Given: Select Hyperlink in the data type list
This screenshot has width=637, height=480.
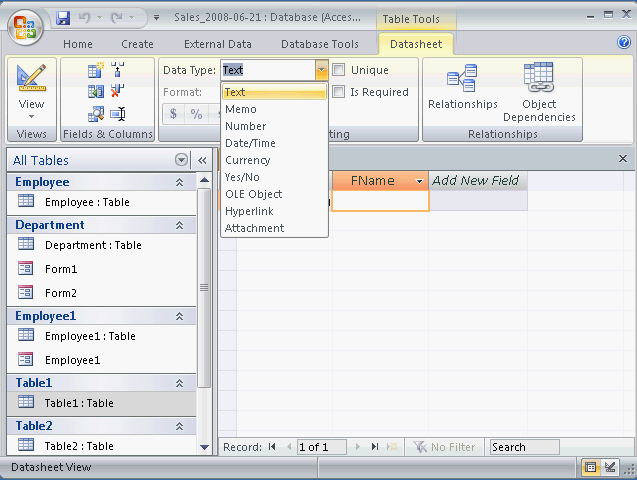Looking at the screenshot, I should coord(250,211).
